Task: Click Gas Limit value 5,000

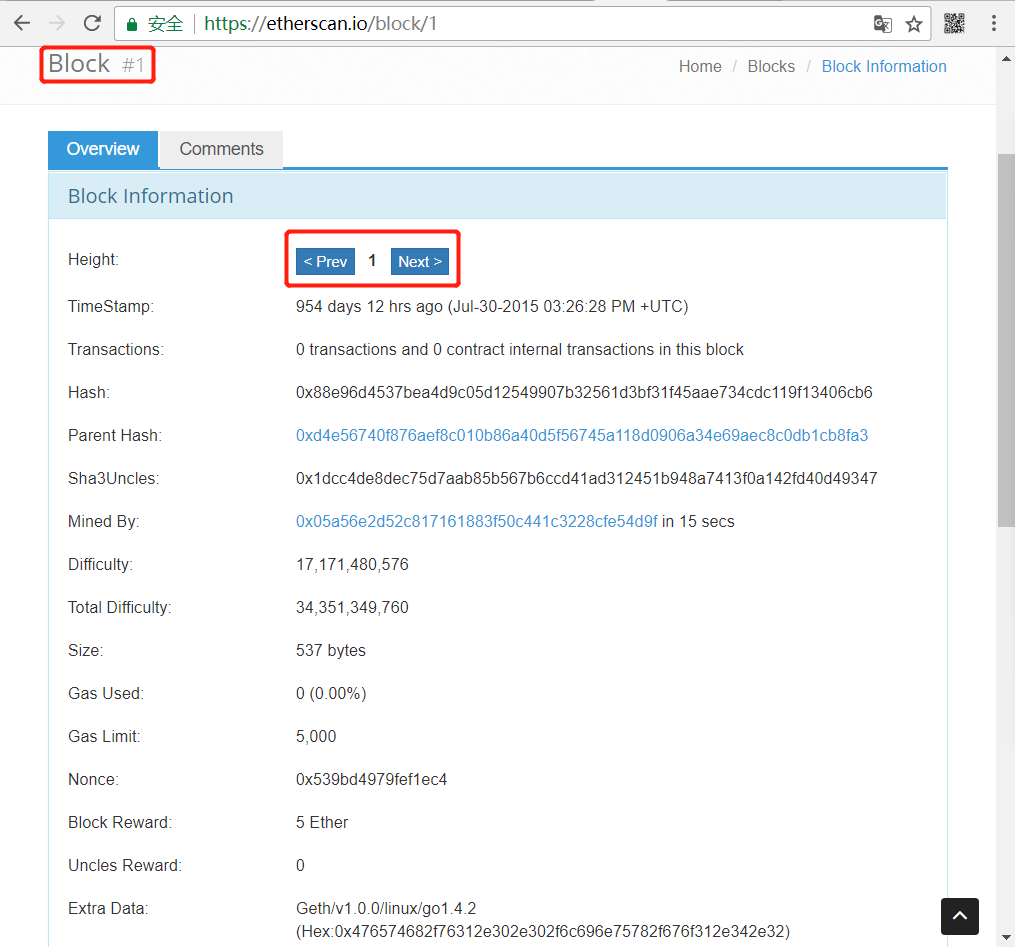Action: click(x=316, y=737)
